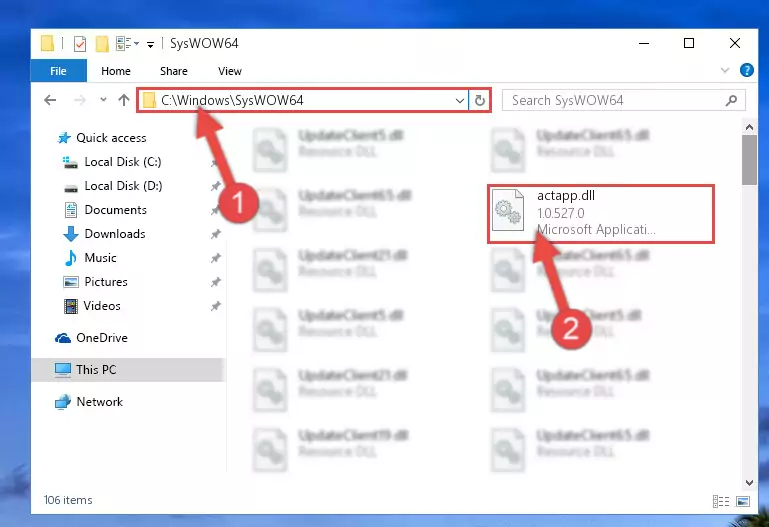Click the OneDrive cloud icon

[x=63, y=338]
